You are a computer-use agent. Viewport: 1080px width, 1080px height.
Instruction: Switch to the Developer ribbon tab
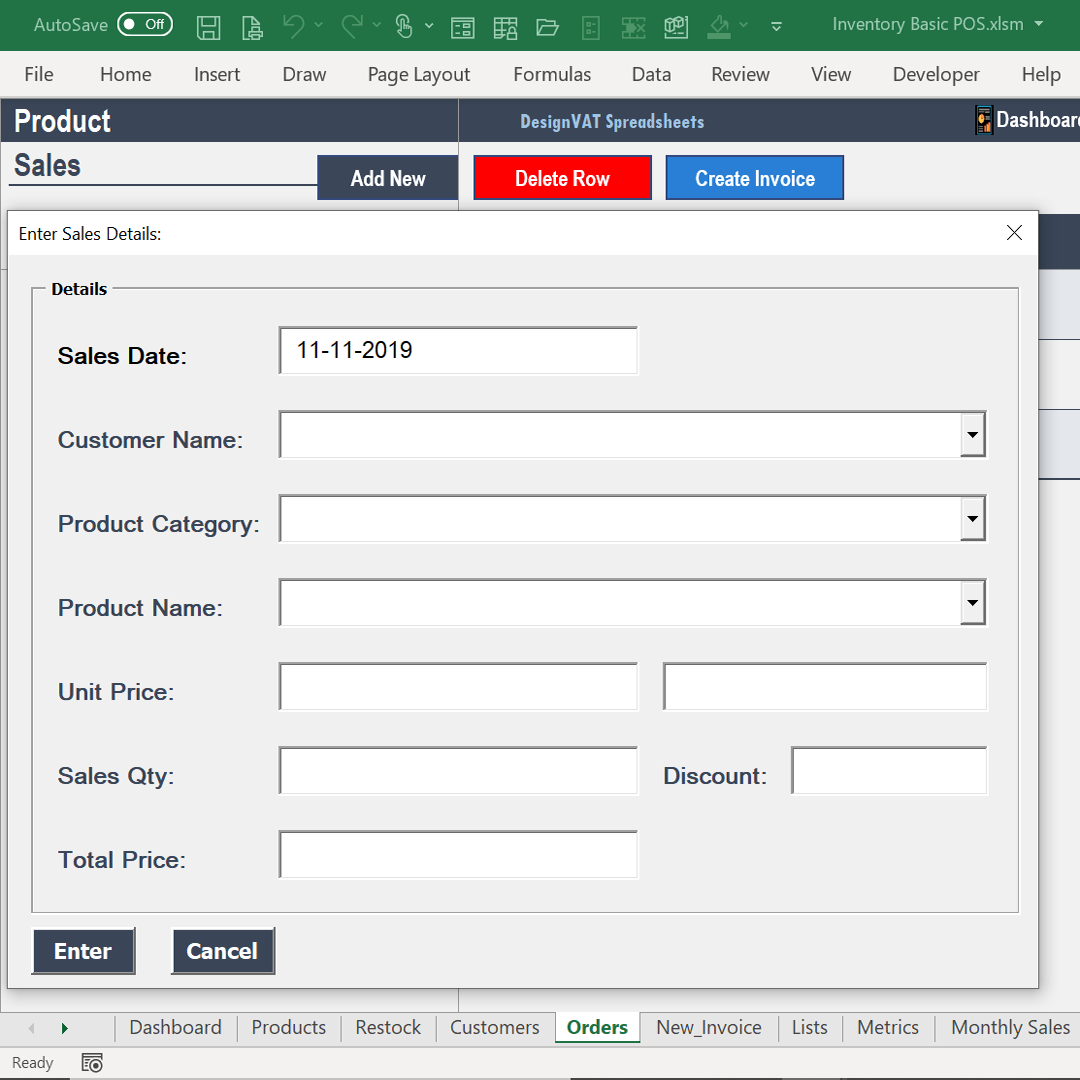pos(935,74)
